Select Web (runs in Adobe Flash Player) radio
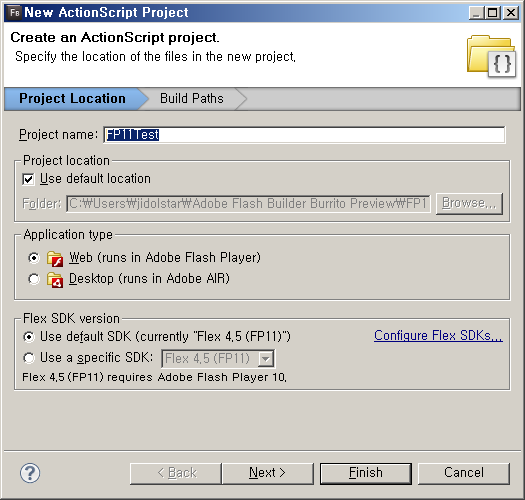This screenshot has height=500, width=525. [x=34, y=258]
